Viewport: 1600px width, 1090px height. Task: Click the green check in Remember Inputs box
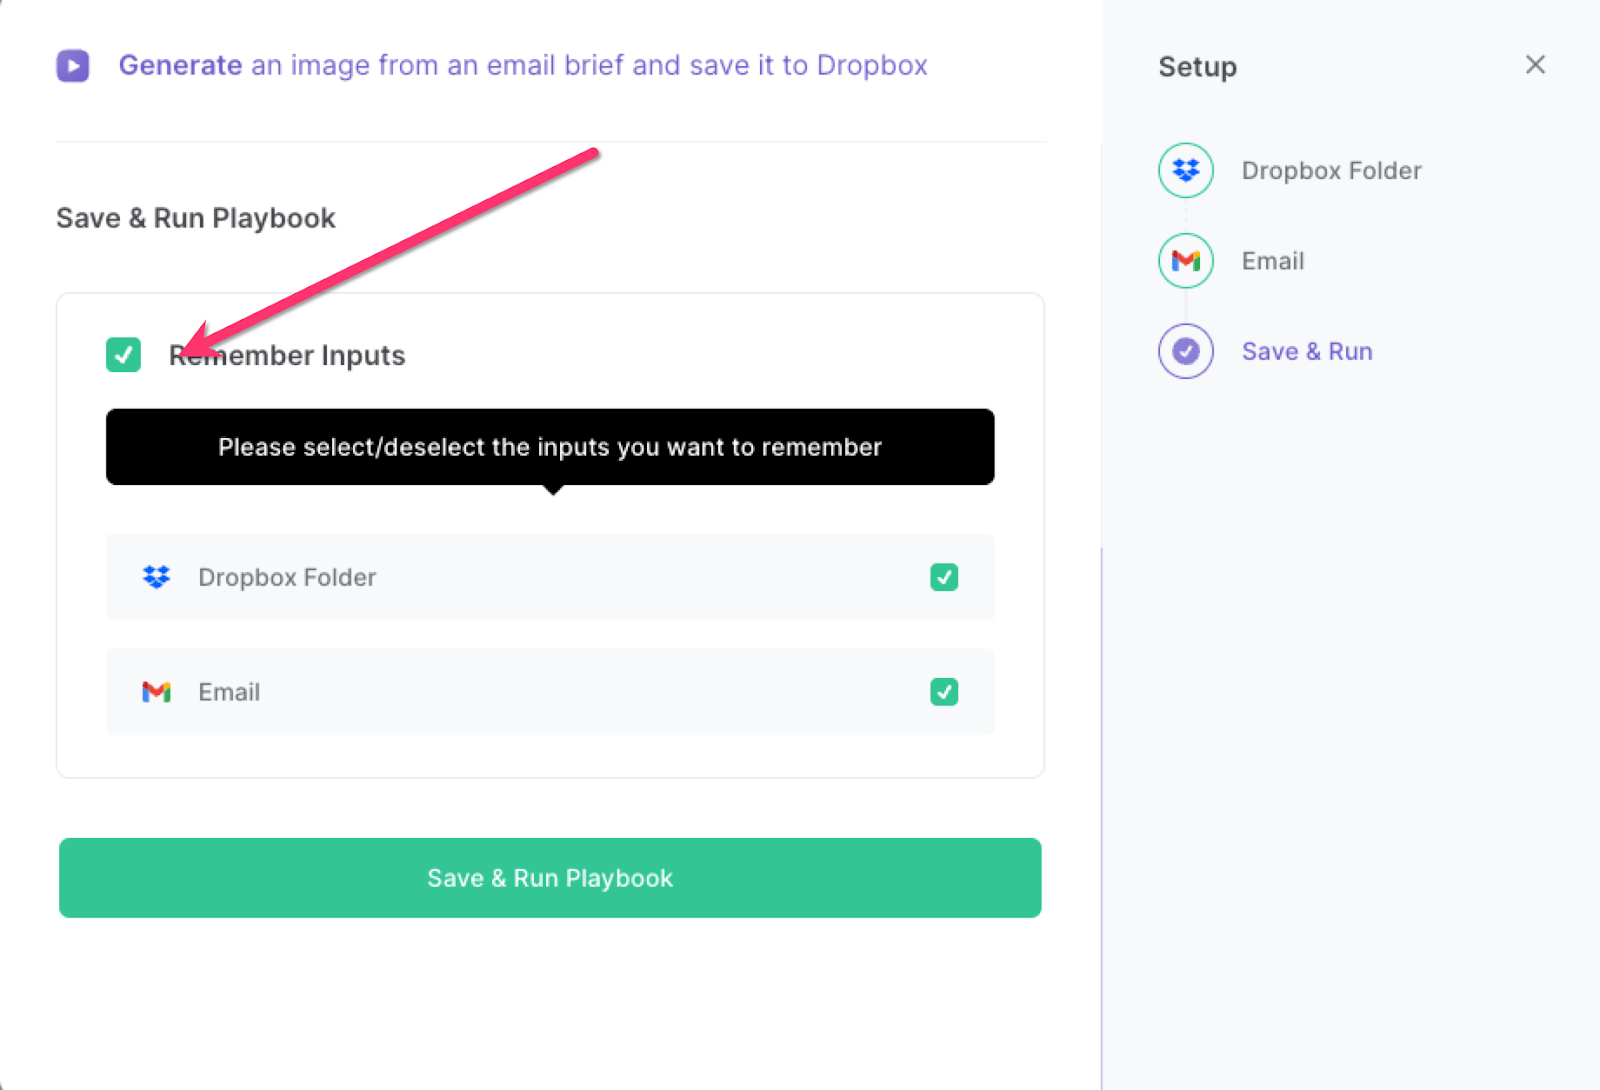(123, 355)
